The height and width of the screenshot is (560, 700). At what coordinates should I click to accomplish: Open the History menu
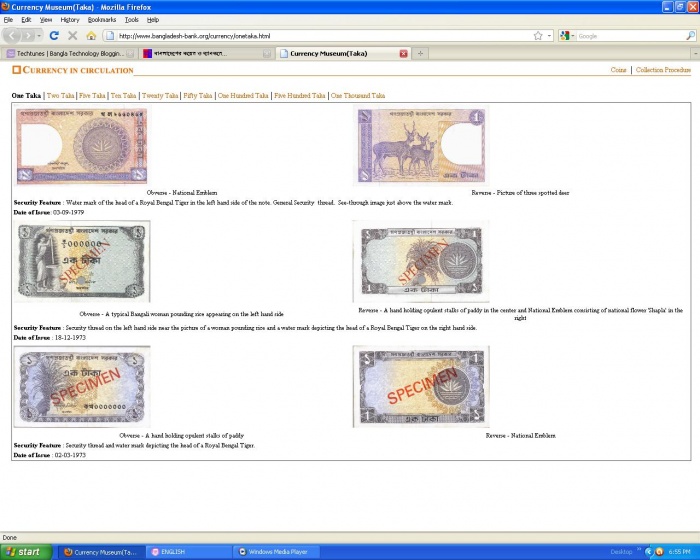click(x=70, y=20)
